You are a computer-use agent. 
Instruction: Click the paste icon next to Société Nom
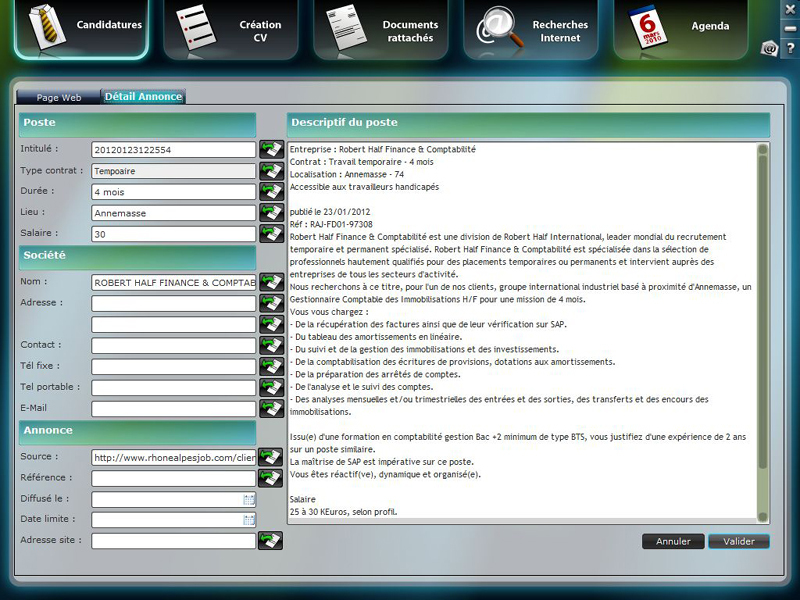[271, 282]
